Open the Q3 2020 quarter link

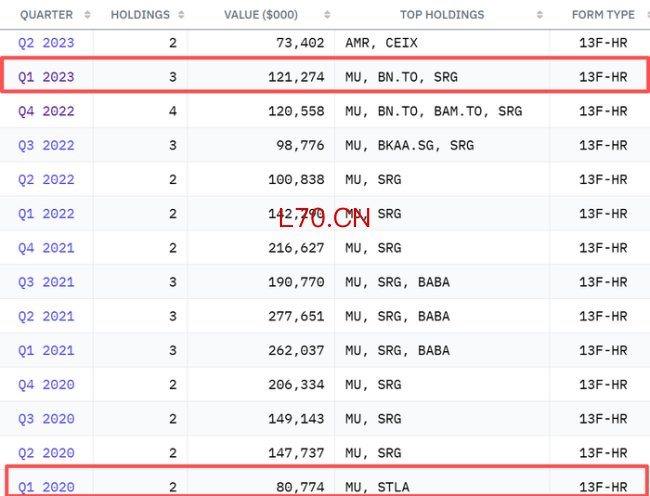click(x=46, y=419)
